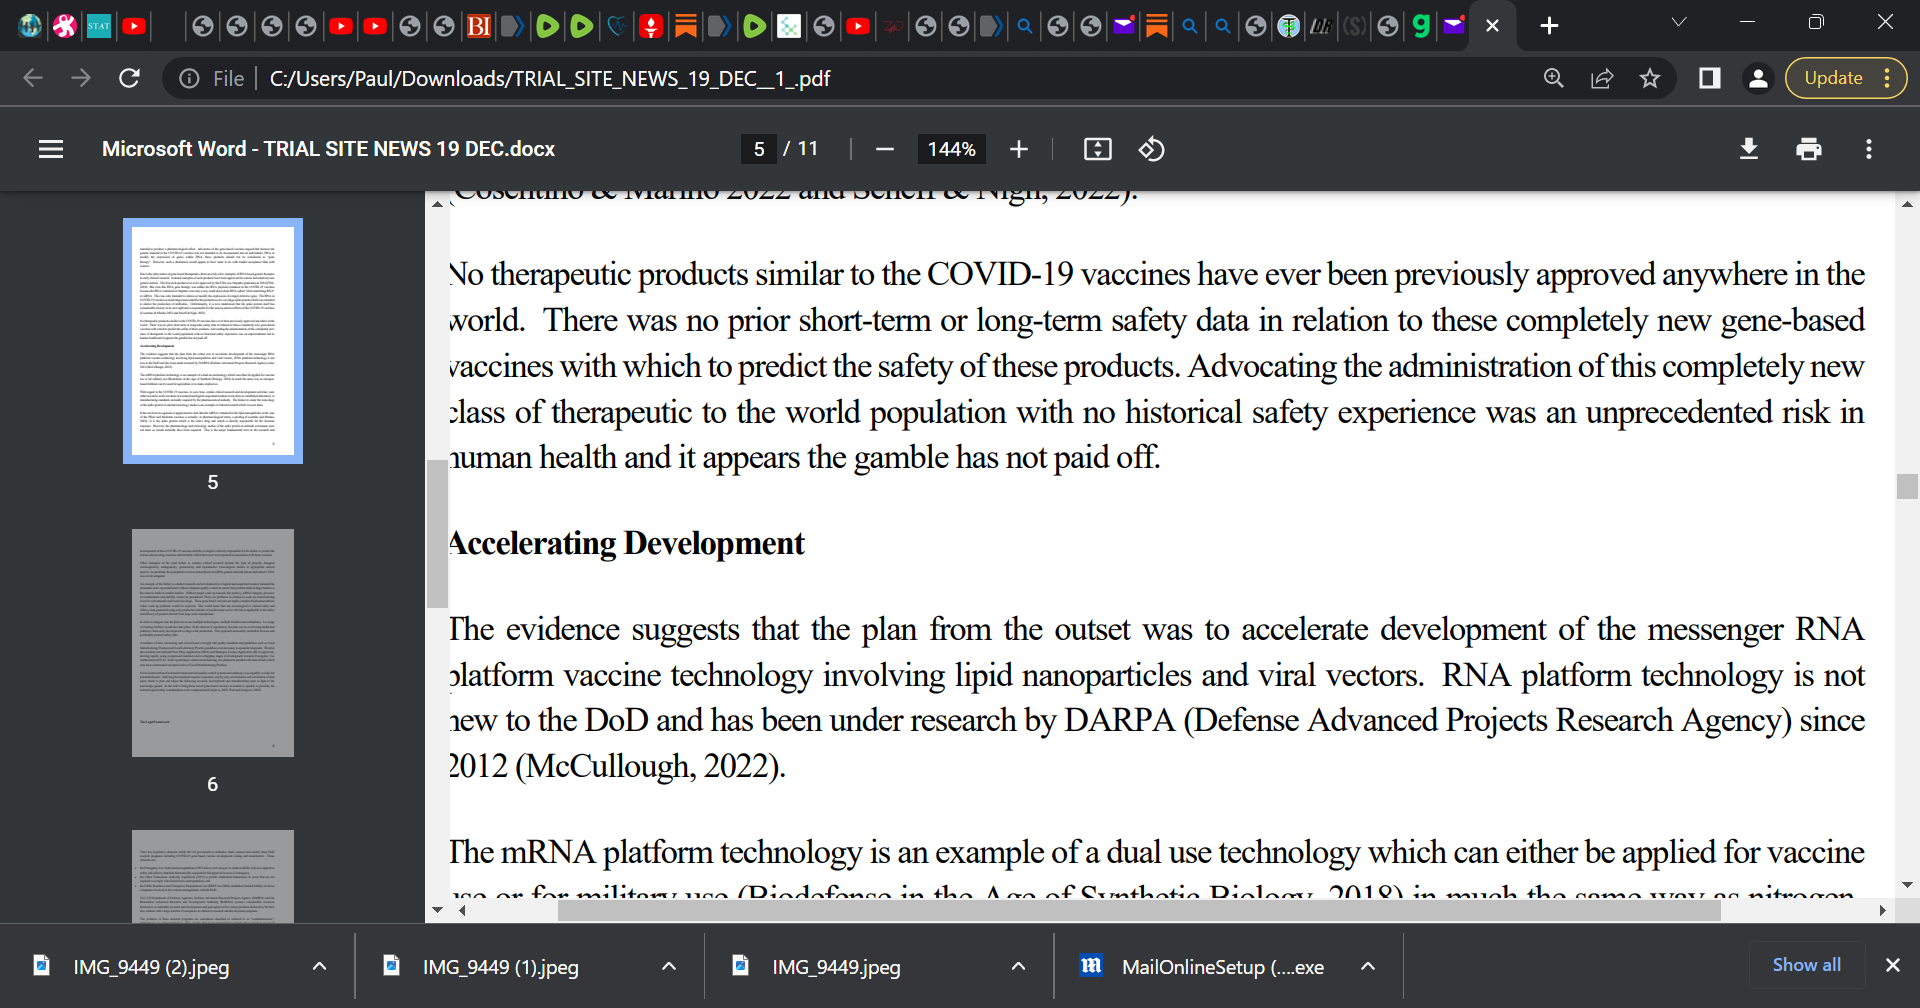
Task: Edit the current page number field
Action: pos(759,149)
